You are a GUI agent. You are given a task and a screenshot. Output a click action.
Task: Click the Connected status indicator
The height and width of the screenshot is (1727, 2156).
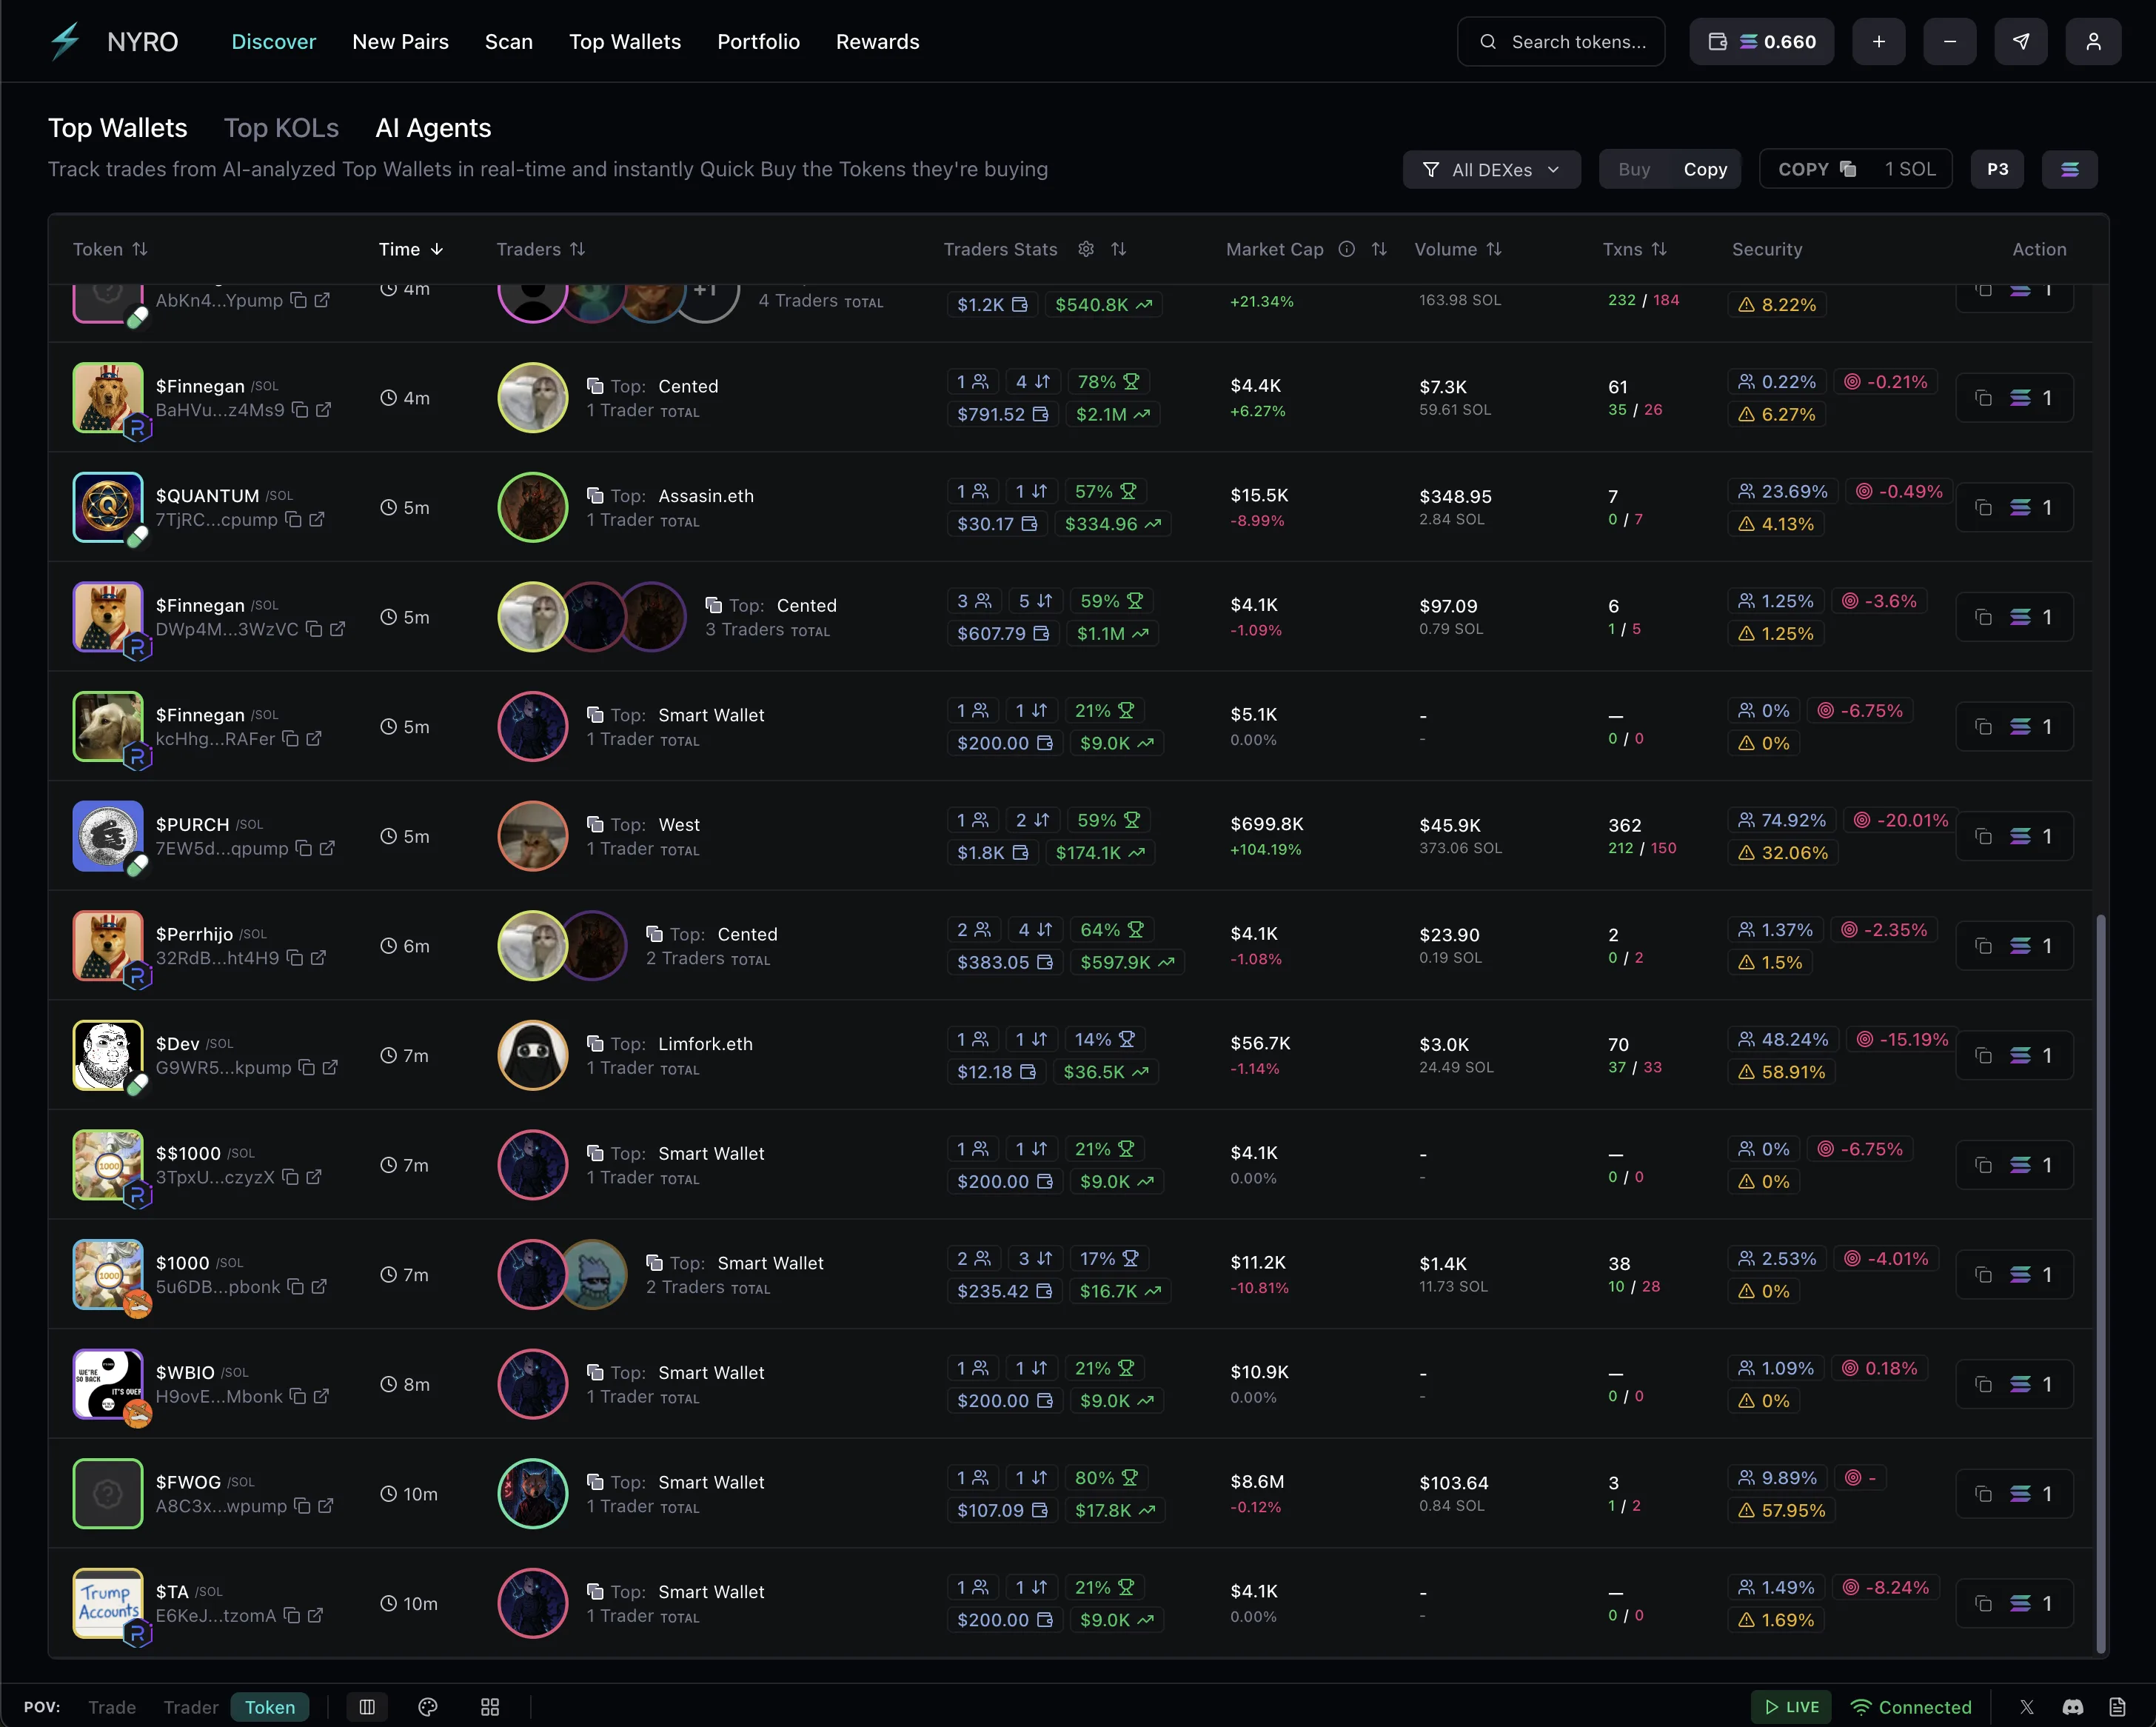1910,1707
